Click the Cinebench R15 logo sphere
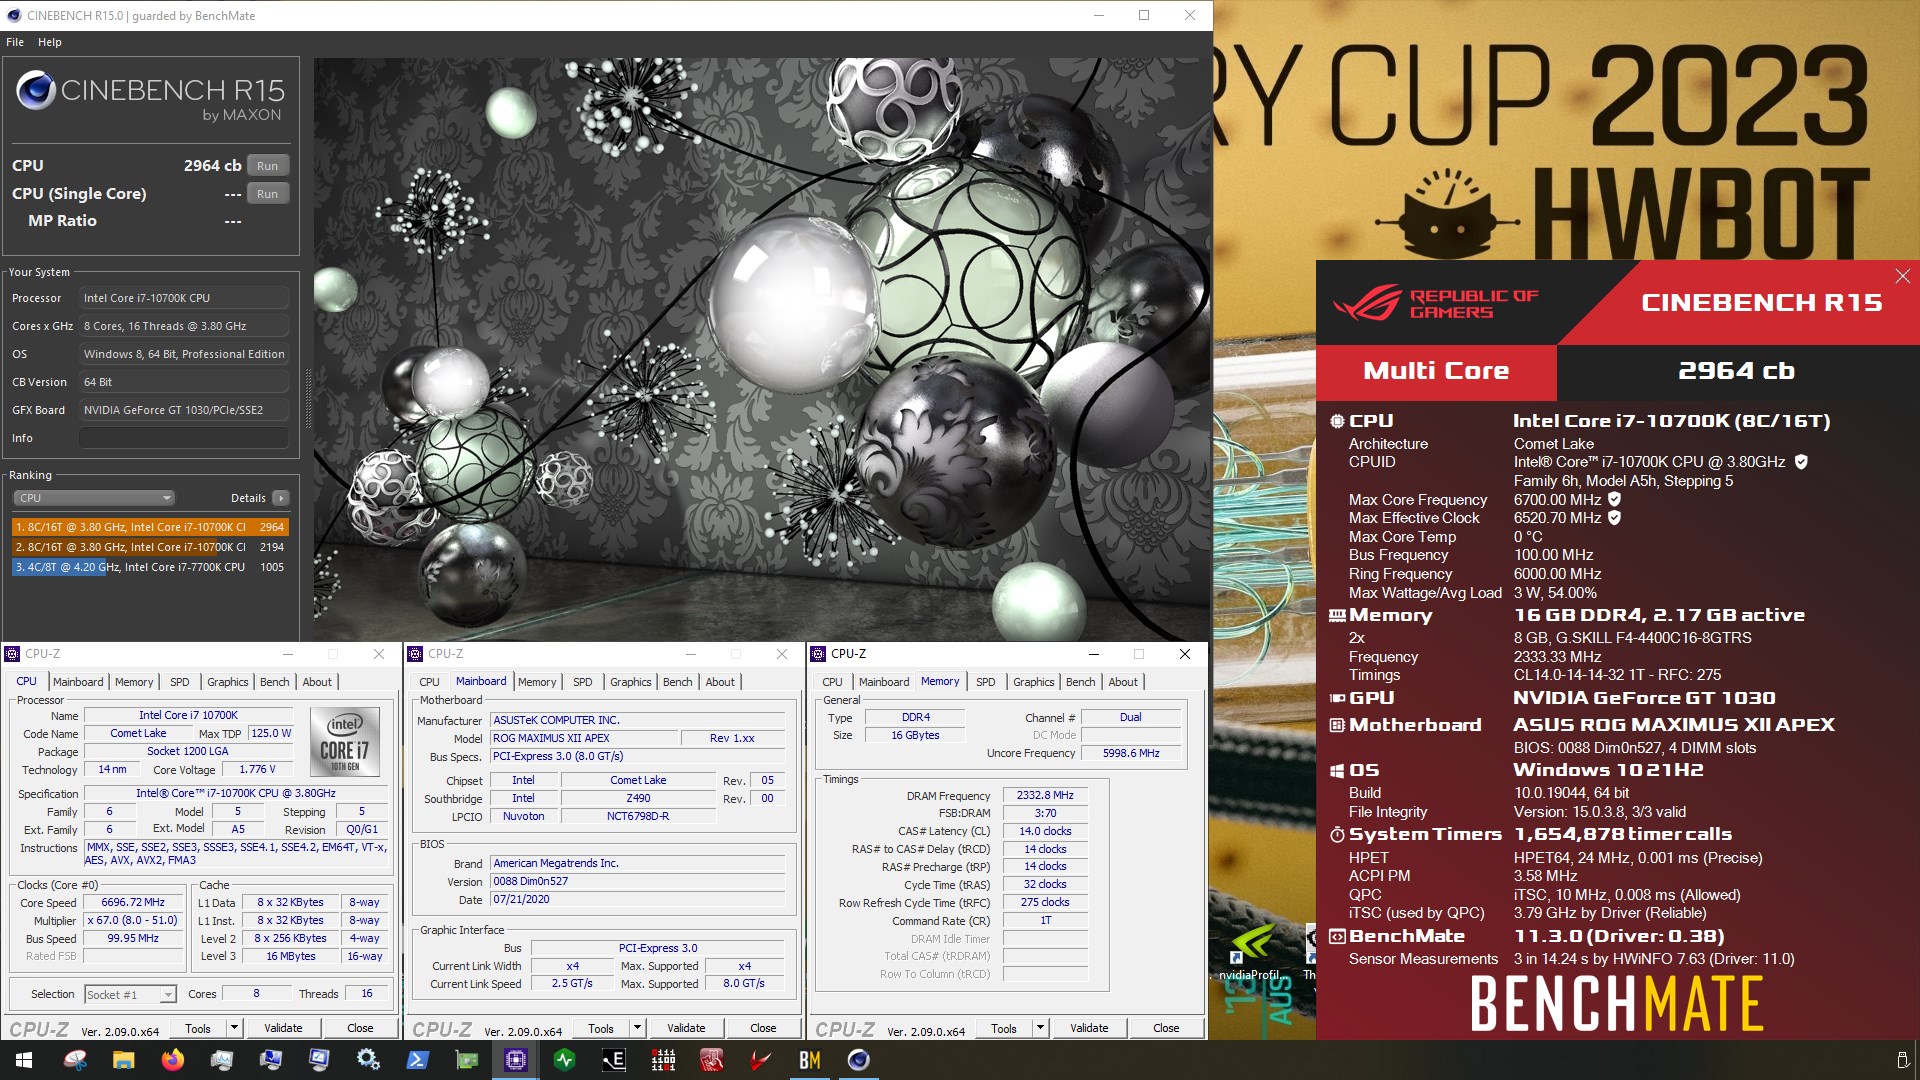 (35, 90)
